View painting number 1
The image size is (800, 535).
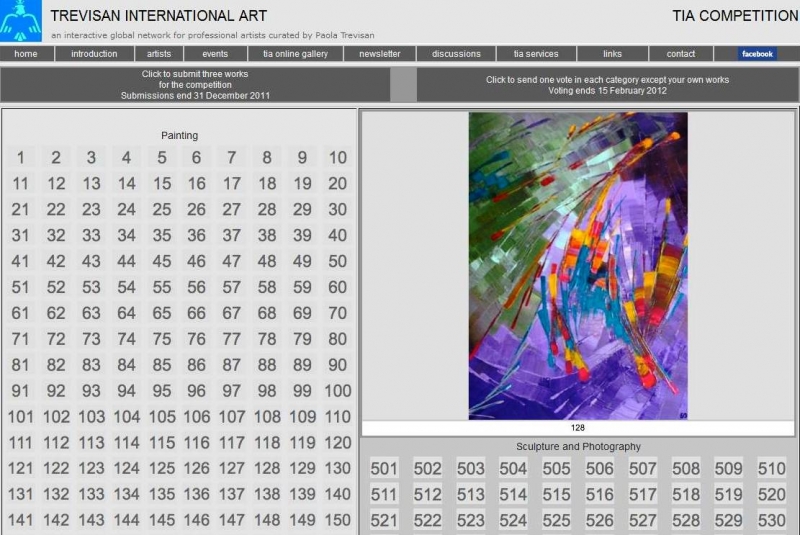coord(21,157)
